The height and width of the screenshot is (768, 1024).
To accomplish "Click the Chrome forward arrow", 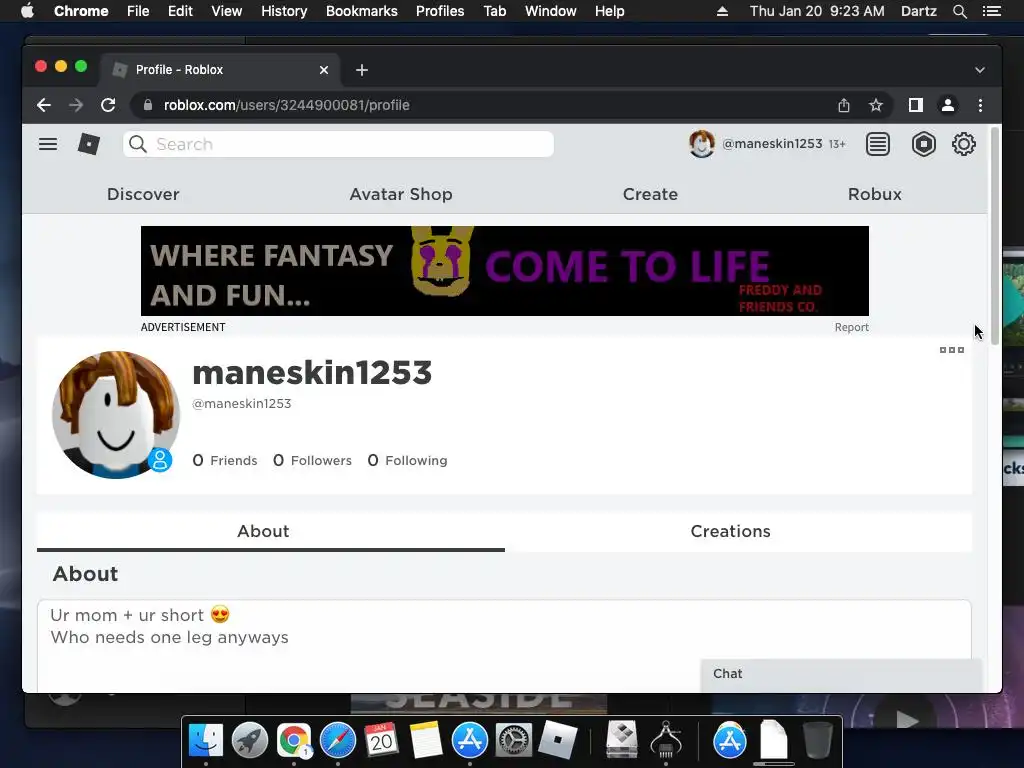I will click(76, 105).
